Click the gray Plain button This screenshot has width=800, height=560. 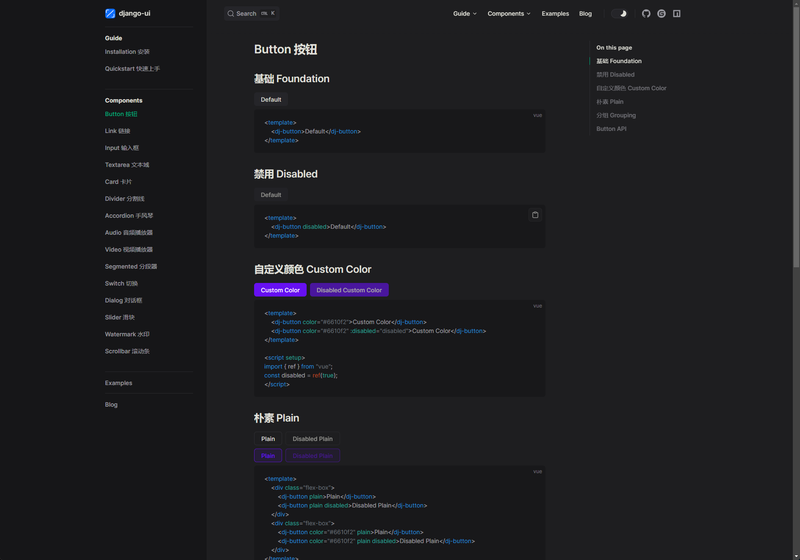[x=268, y=439]
